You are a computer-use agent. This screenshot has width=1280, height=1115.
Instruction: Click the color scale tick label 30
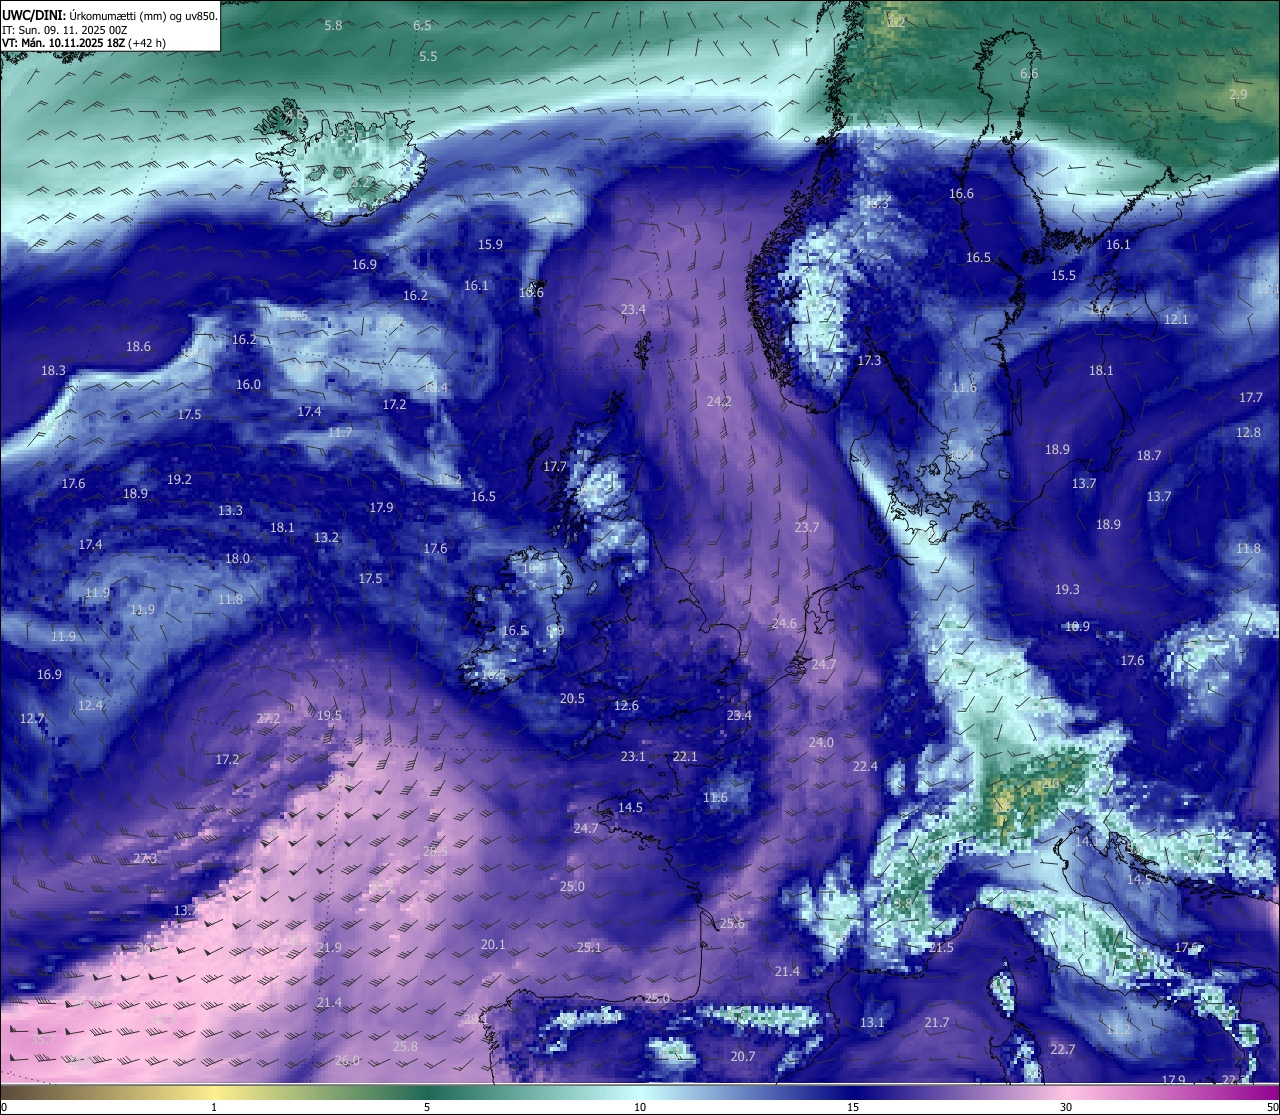pos(1066,1107)
